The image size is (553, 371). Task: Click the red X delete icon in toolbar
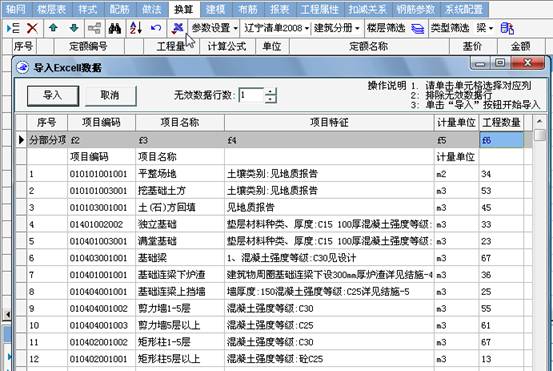pyautogui.click(x=32, y=28)
